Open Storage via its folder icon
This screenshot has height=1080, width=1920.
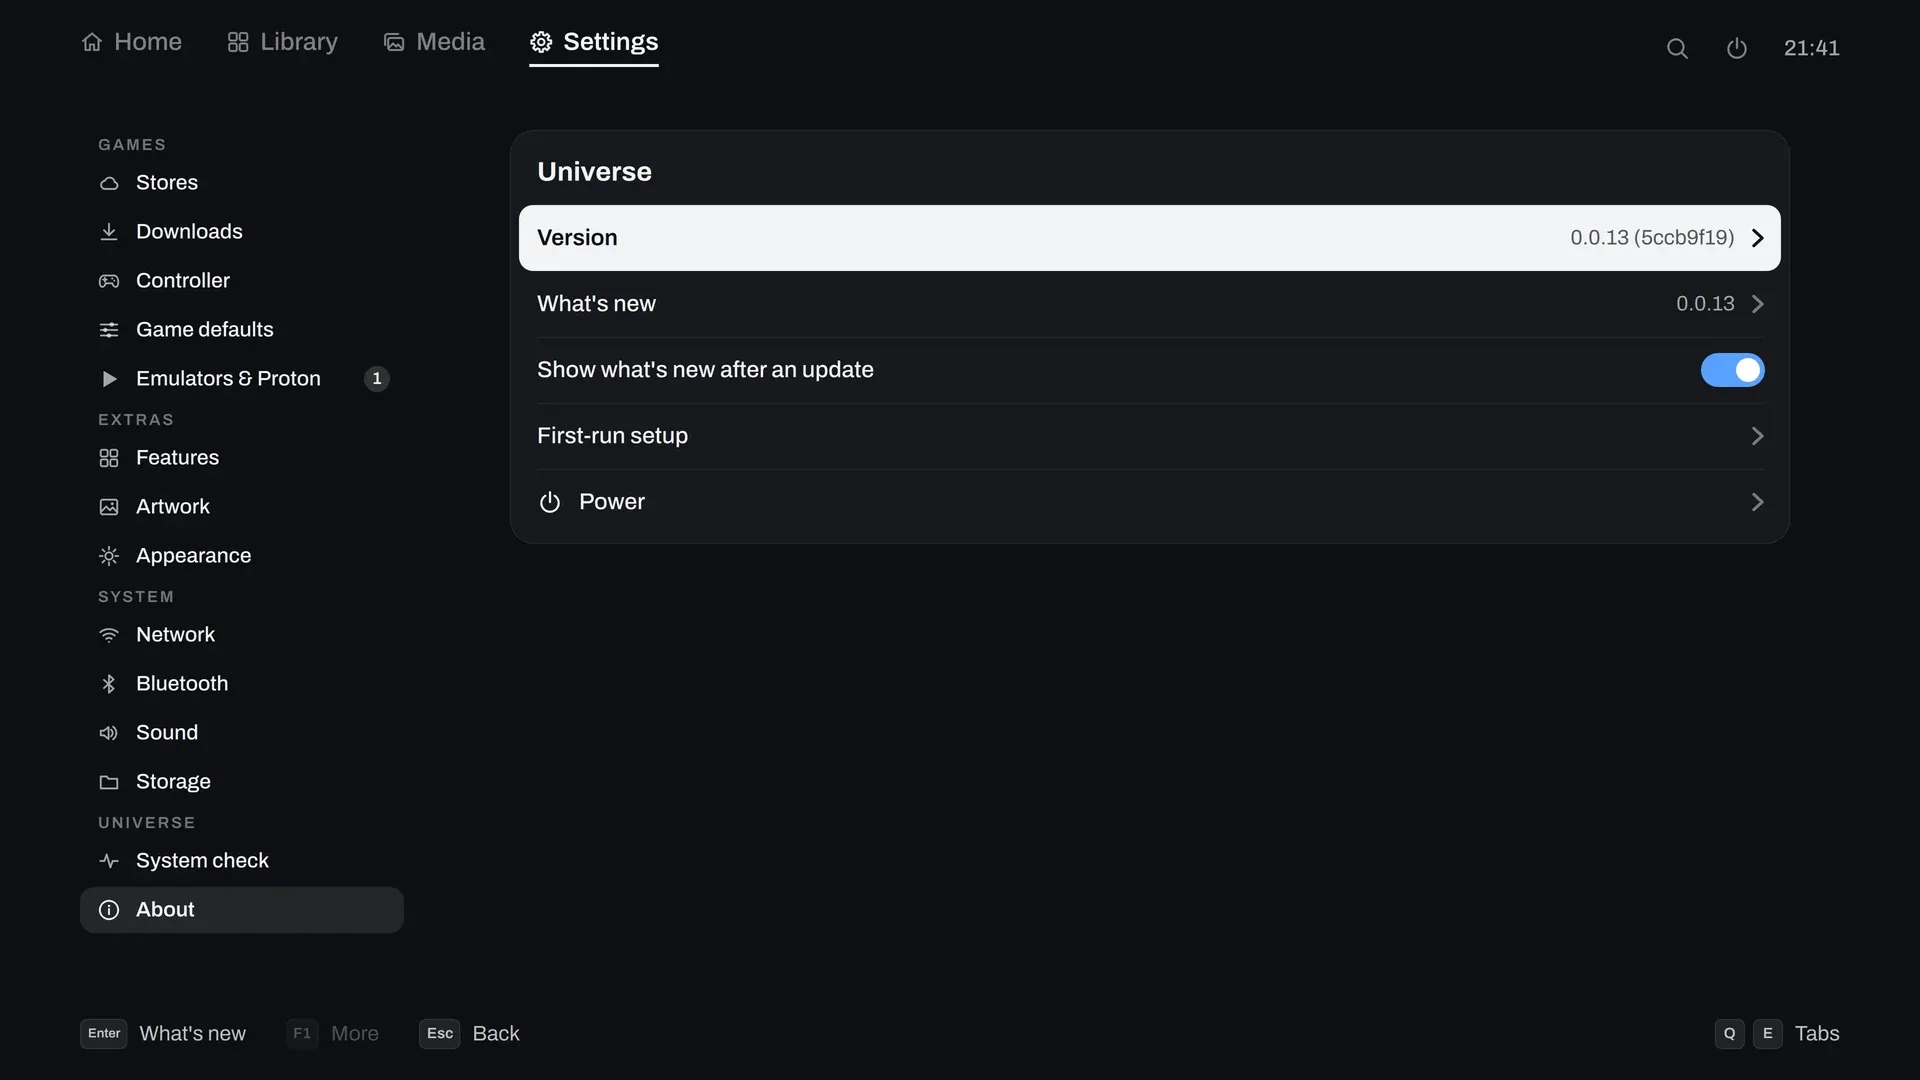tap(109, 782)
